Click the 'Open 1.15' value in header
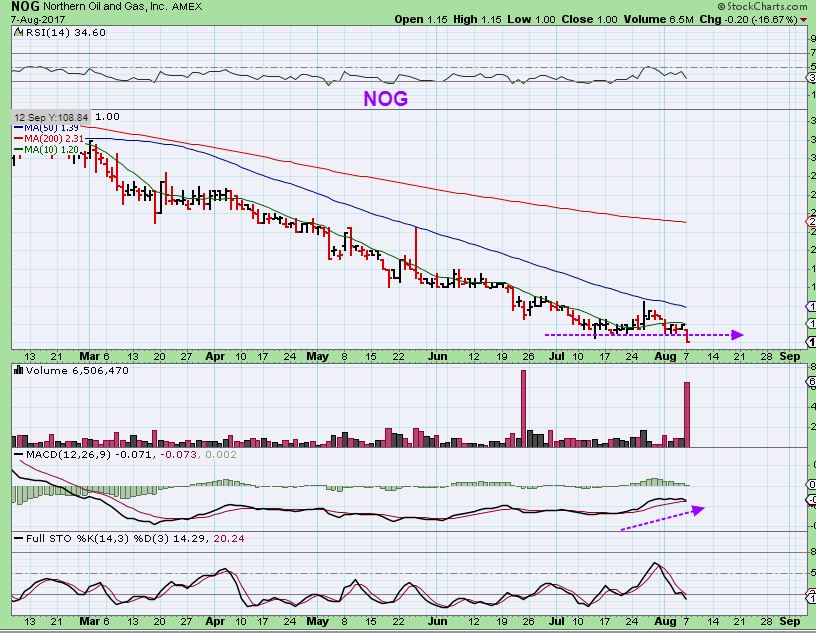Screen dimensions: 816x633 (x=421, y=19)
